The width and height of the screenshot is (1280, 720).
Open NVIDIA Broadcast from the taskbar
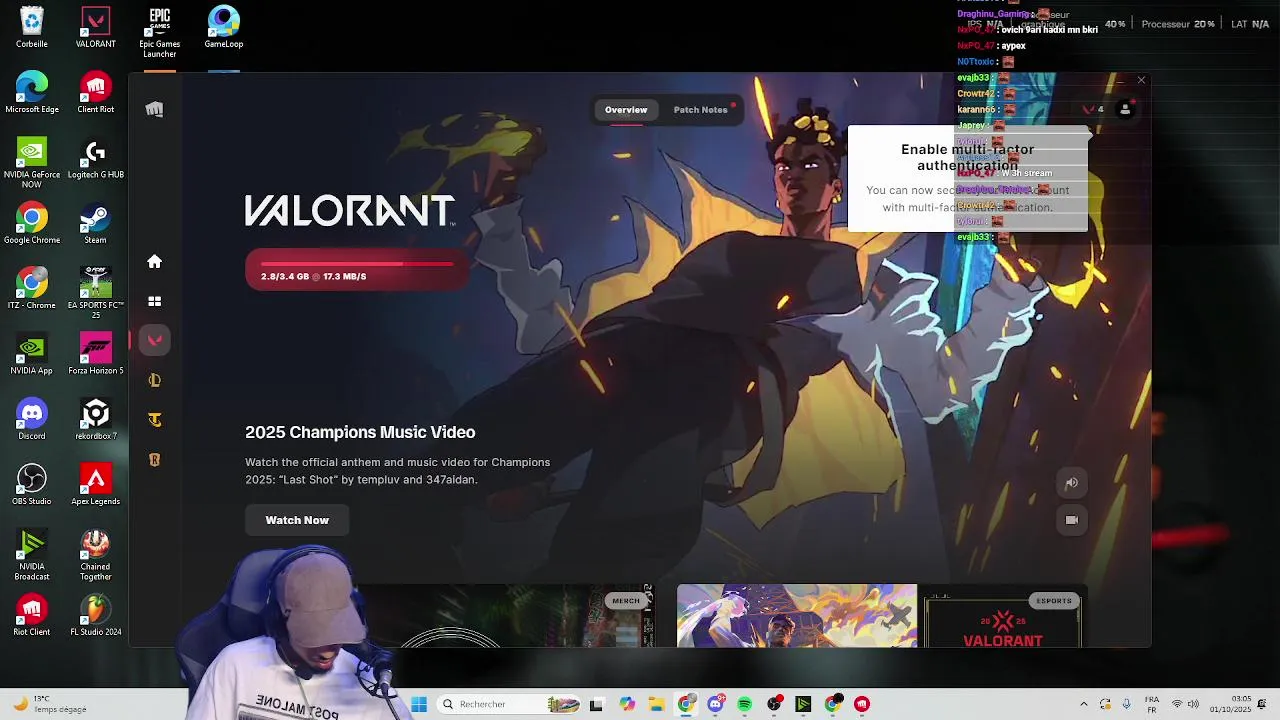tap(803, 704)
